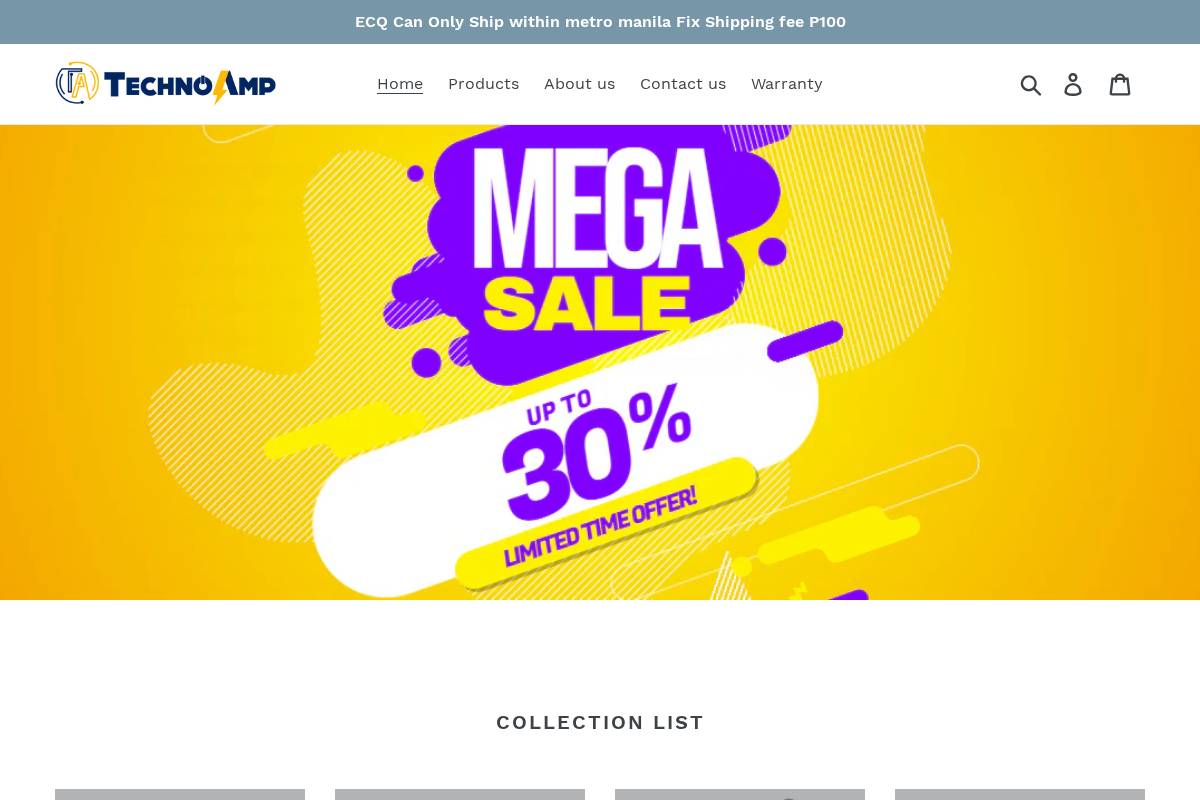Open the second collection thumbnail
Viewport: 1200px width, 800px height.
[x=460, y=794]
